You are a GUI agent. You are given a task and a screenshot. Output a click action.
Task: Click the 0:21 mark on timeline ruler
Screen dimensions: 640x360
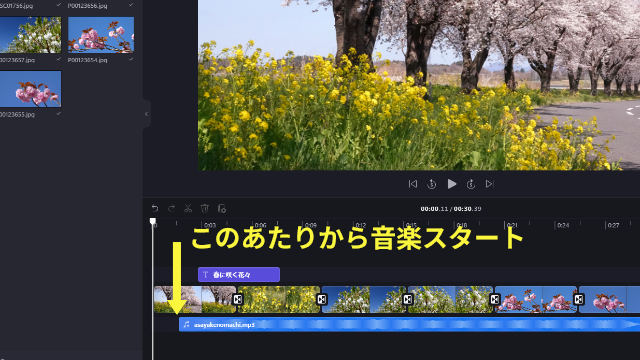[x=512, y=225]
